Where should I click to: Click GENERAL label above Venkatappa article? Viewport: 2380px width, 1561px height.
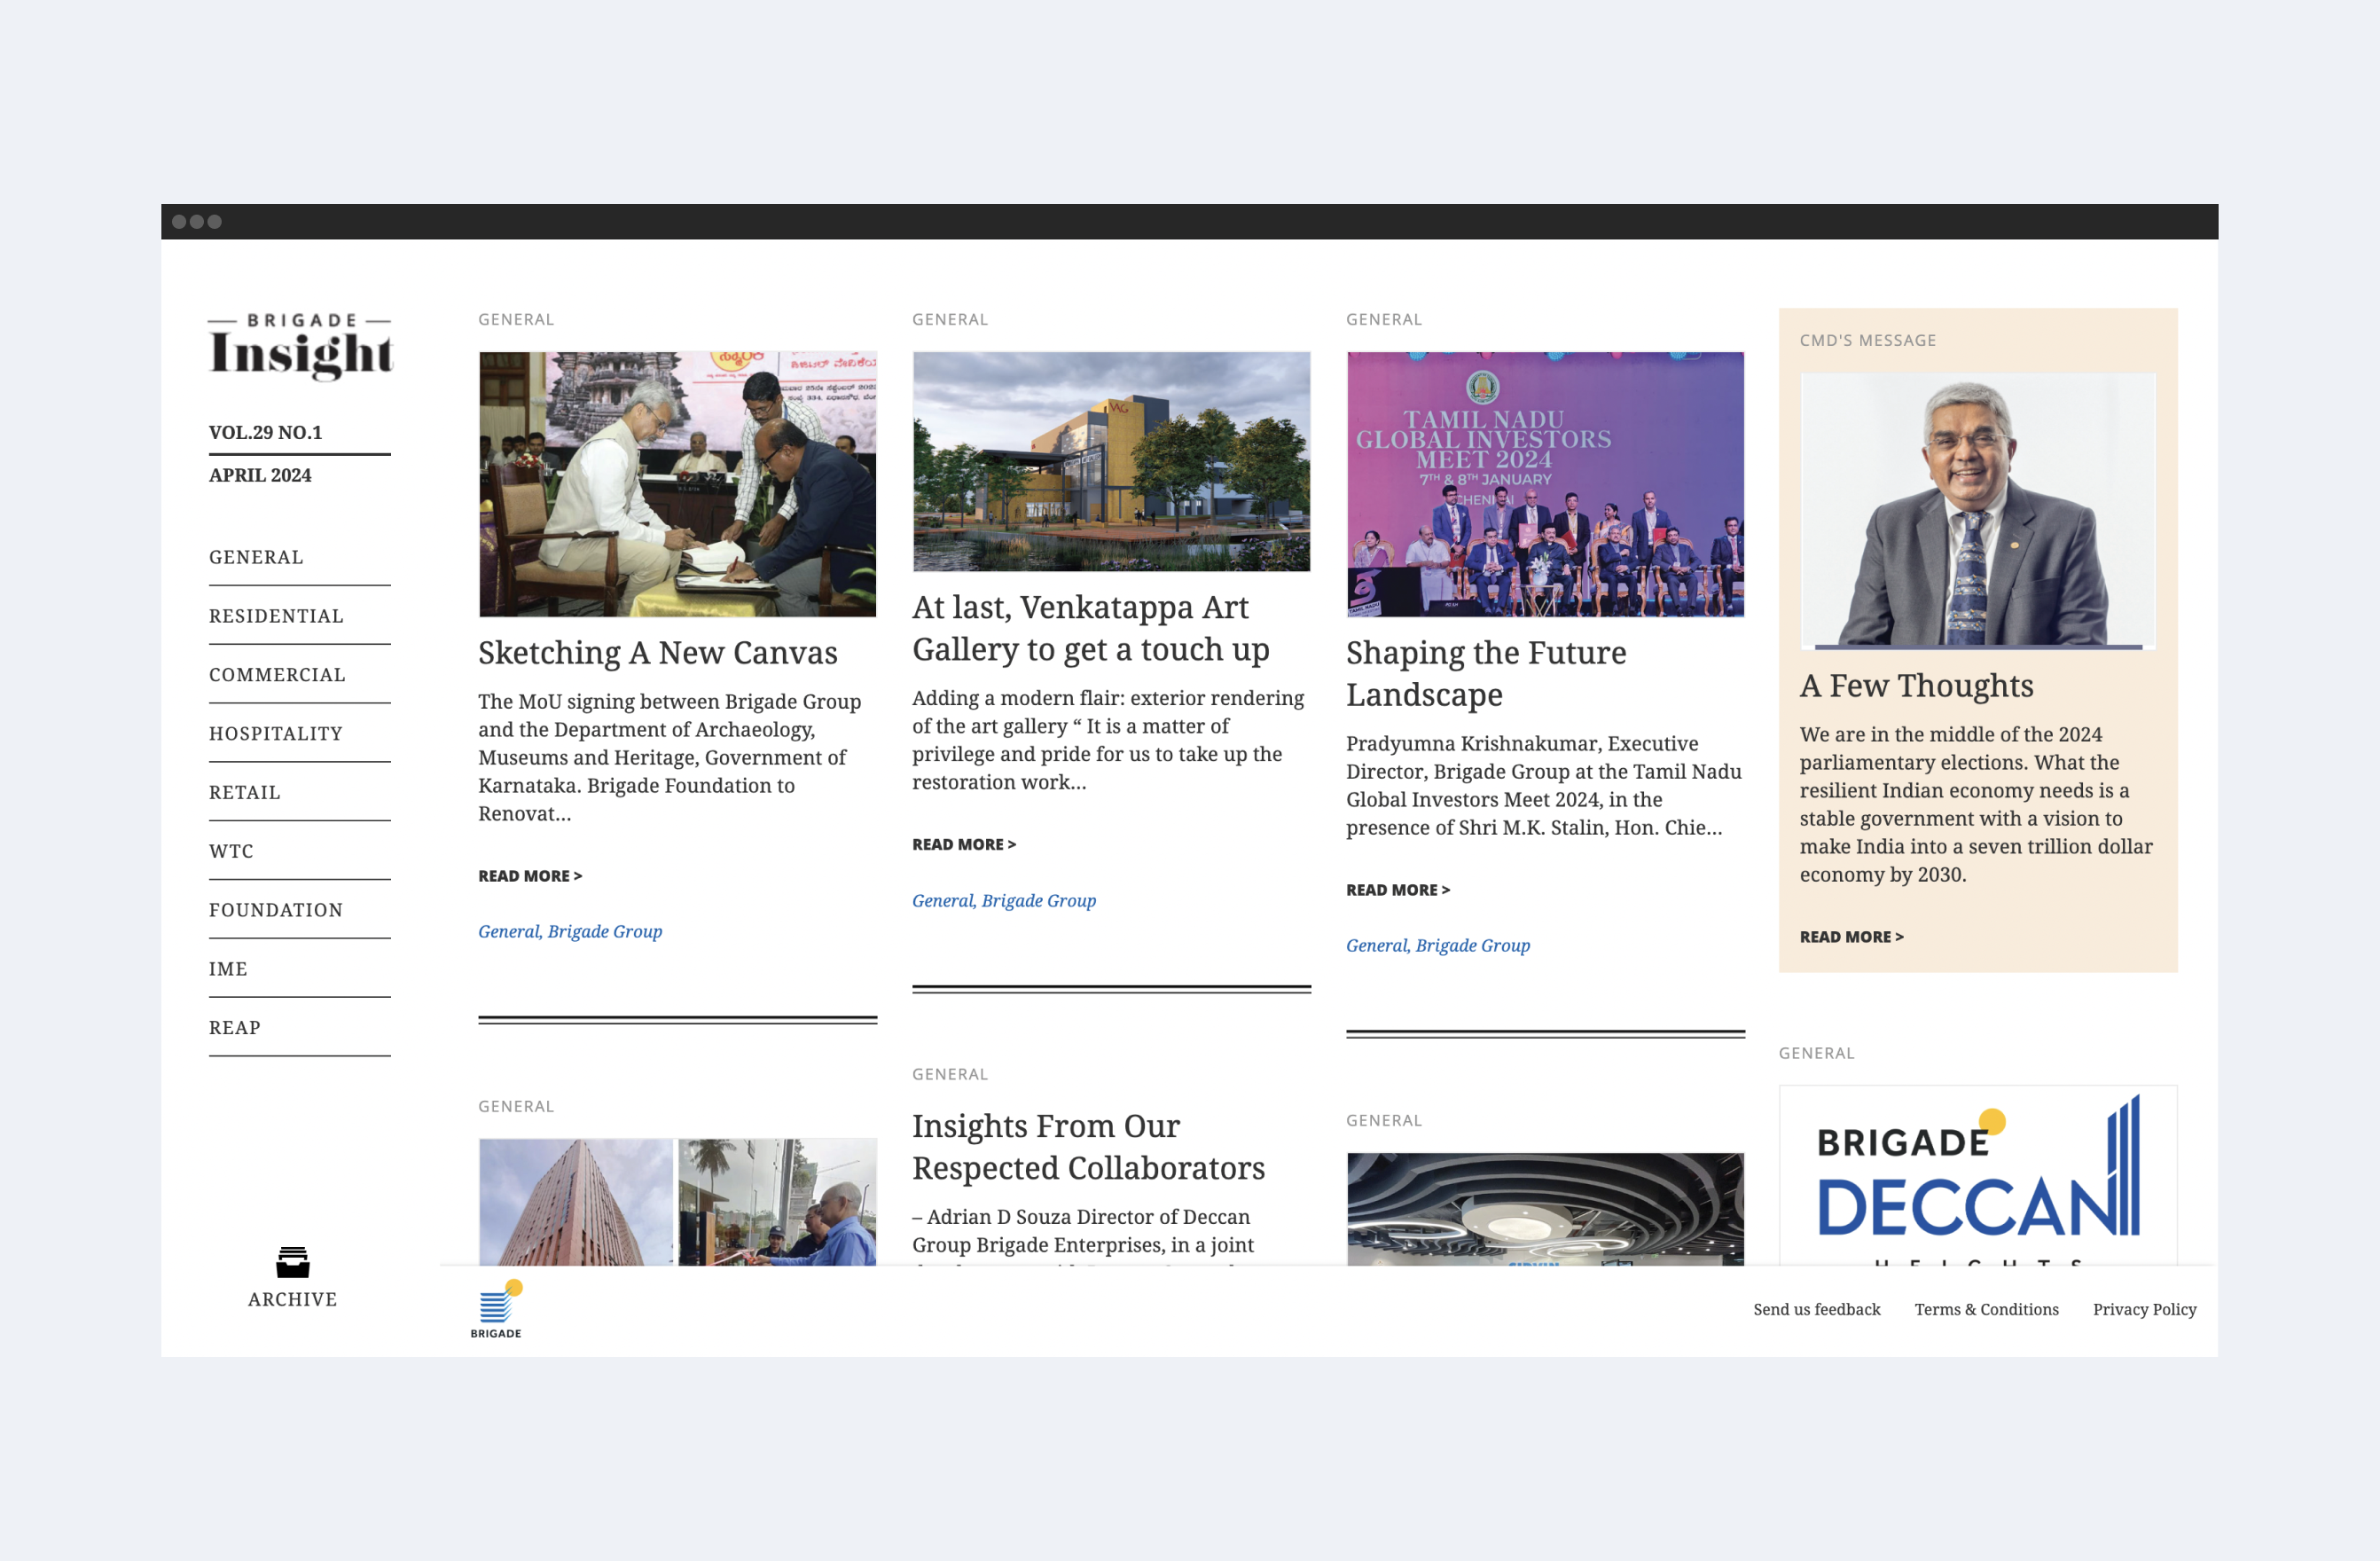[950, 320]
